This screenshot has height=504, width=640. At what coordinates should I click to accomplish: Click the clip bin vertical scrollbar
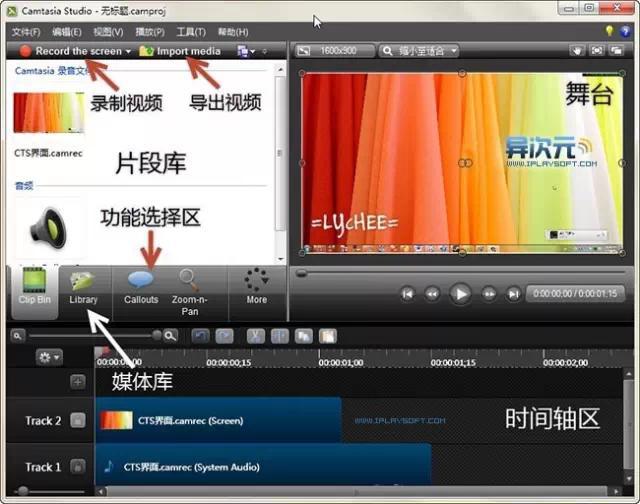(x=280, y=155)
